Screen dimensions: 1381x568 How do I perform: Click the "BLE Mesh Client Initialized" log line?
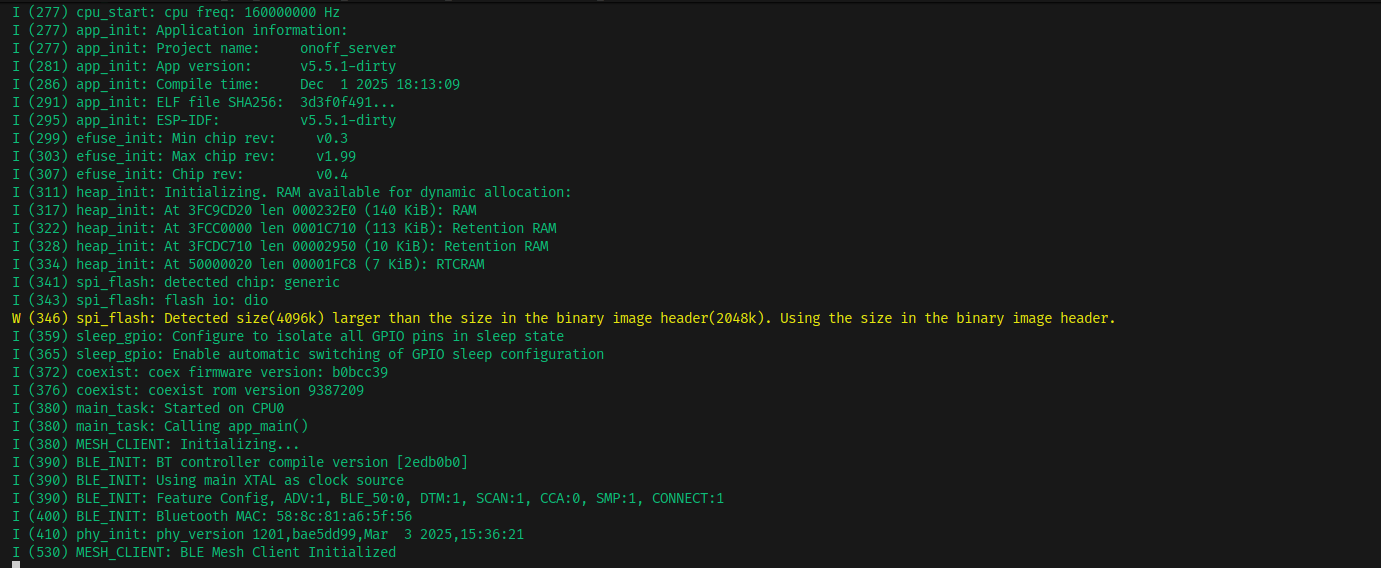204,552
